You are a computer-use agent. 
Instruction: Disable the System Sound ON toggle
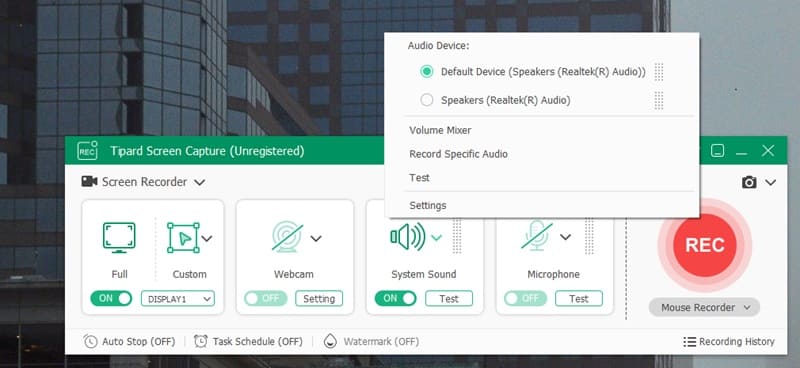click(395, 299)
